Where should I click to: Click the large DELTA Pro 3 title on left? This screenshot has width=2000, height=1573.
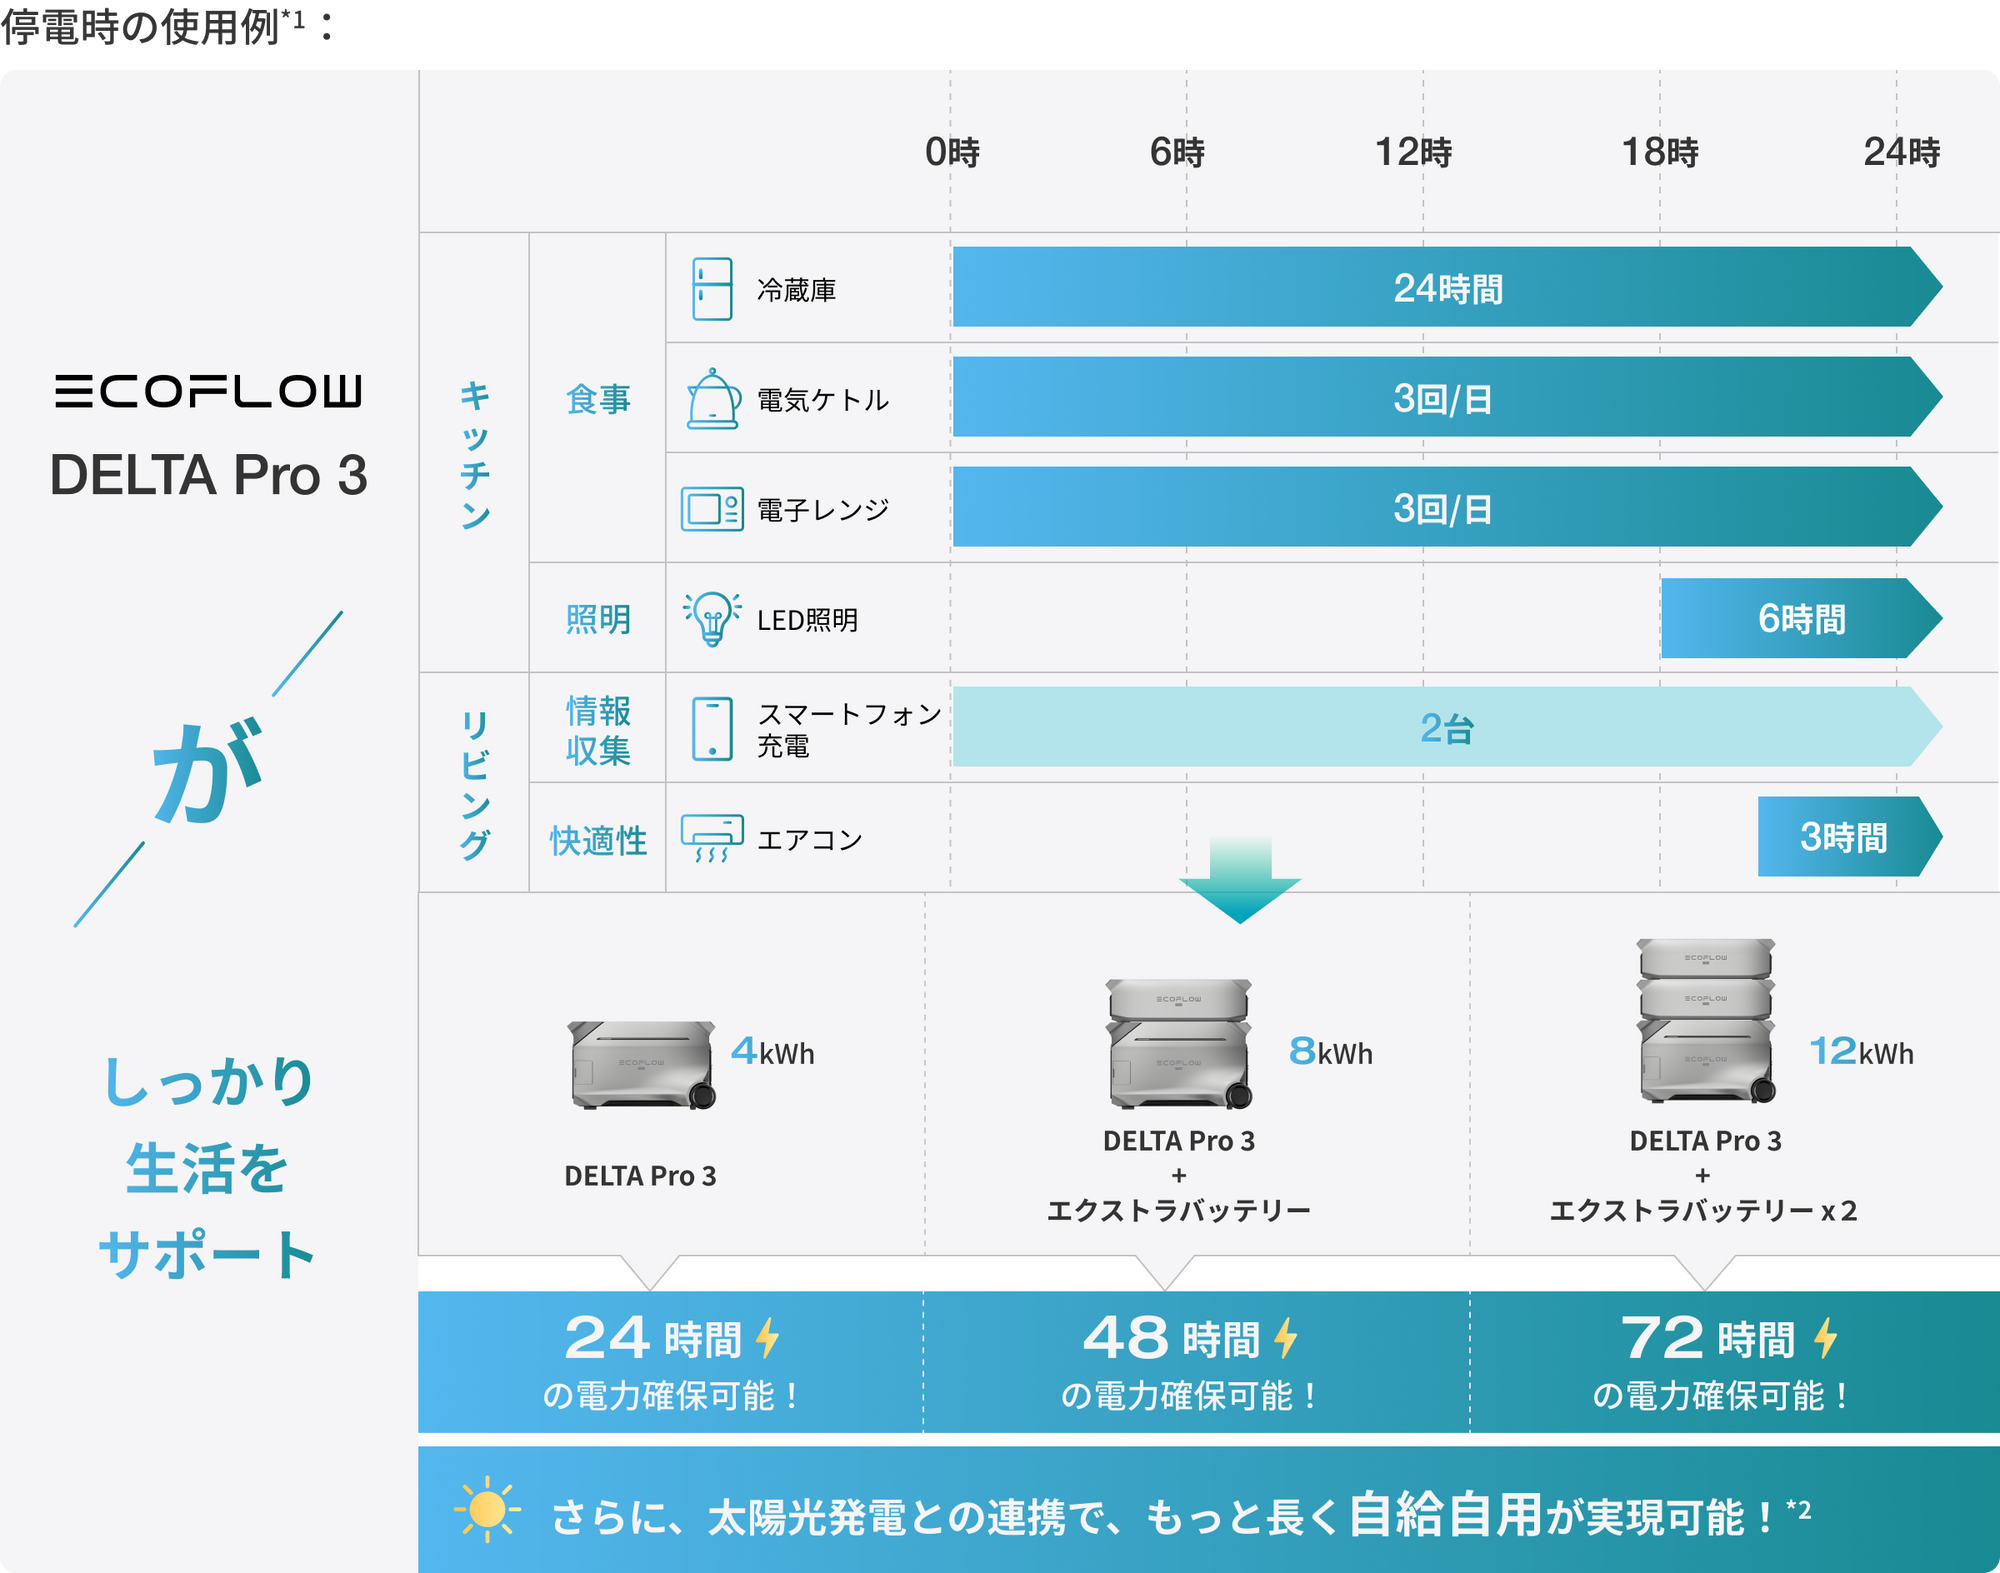pyautogui.click(x=208, y=474)
